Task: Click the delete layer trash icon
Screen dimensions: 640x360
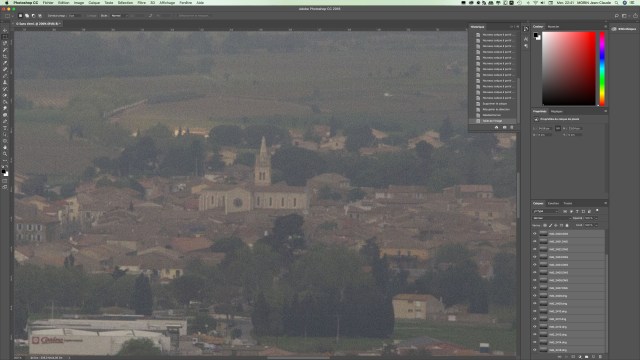Action: click(600, 357)
